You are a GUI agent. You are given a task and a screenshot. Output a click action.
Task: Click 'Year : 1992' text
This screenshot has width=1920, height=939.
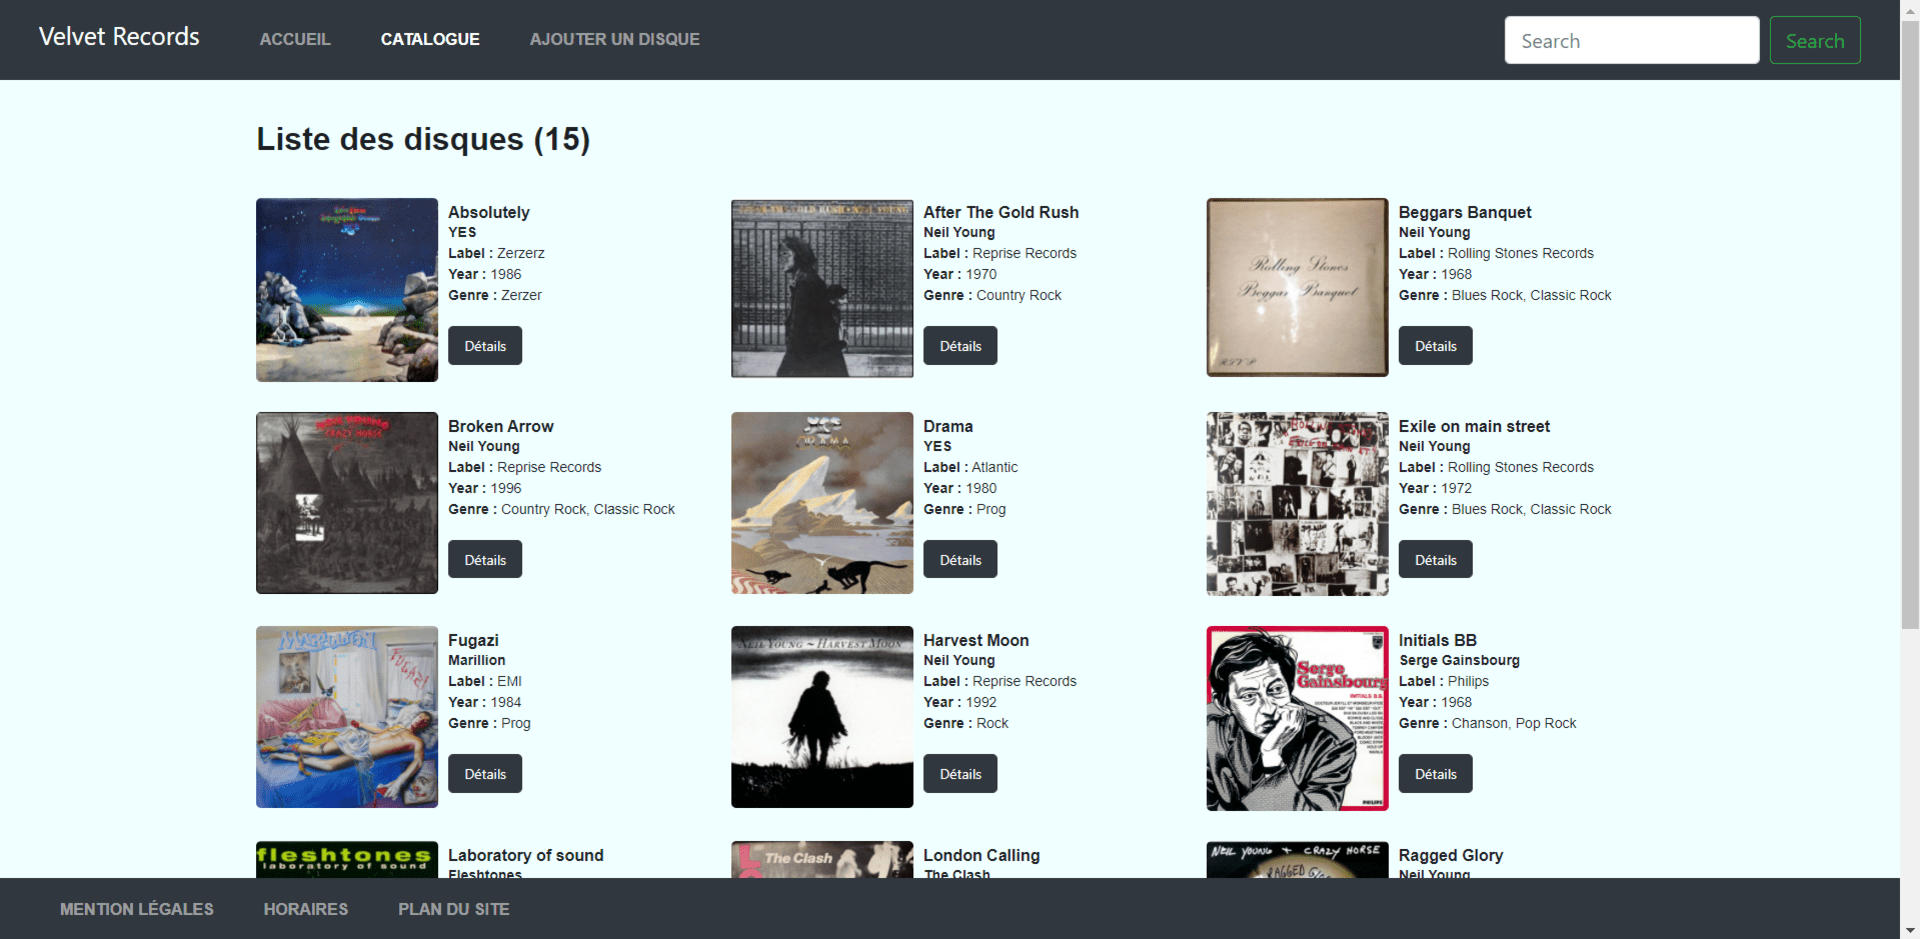click(x=960, y=702)
